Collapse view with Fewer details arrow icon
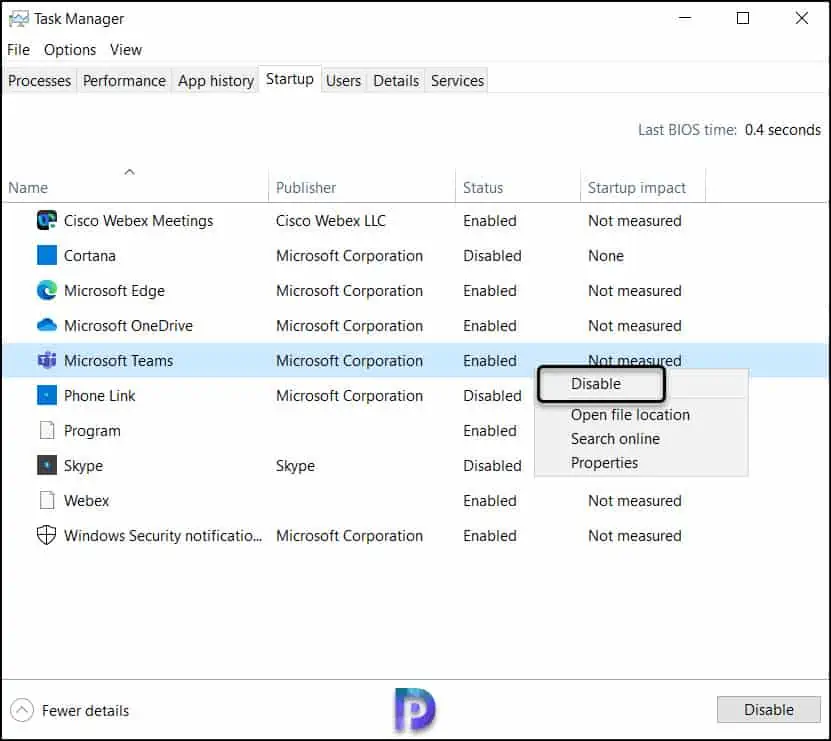 tap(22, 710)
